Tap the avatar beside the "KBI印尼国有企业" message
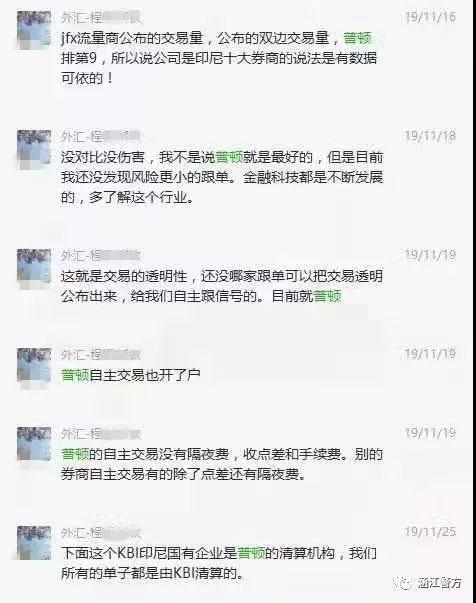The image size is (476, 603). [x=34, y=543]
